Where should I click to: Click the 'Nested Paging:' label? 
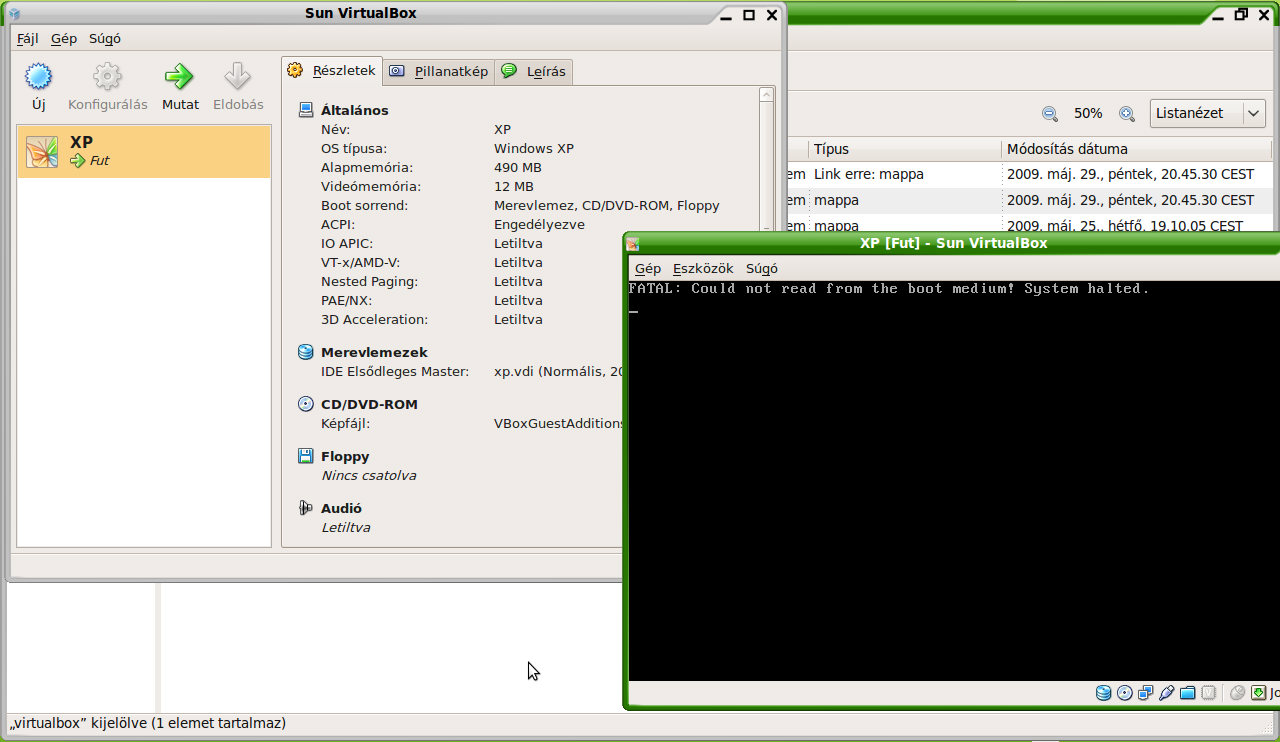(369, 281)
